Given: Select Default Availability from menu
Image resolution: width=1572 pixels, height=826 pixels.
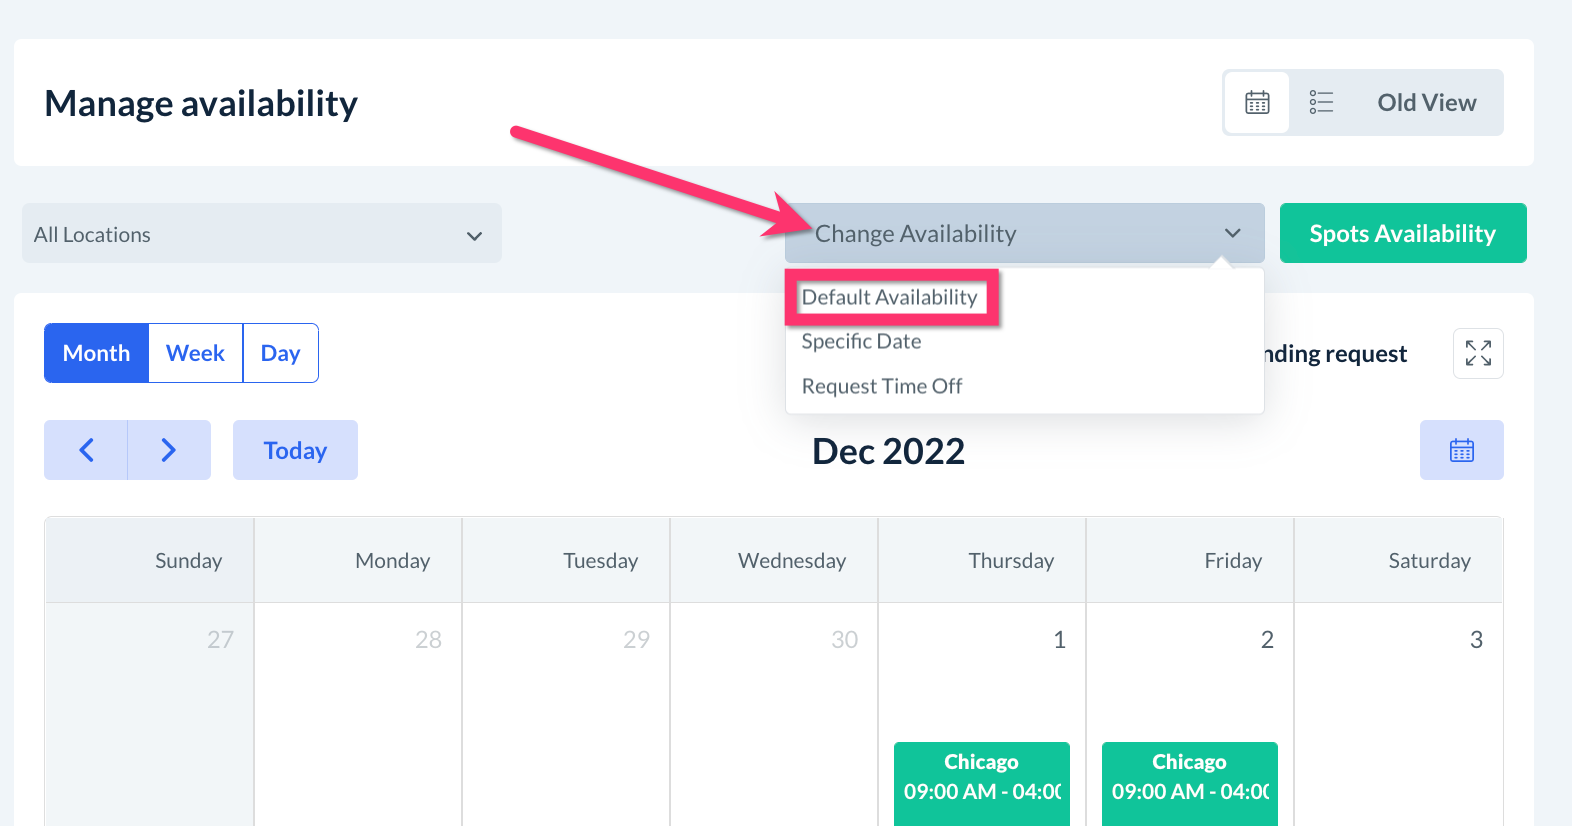Looking at the screenshot, I should (x=889, y=297).
